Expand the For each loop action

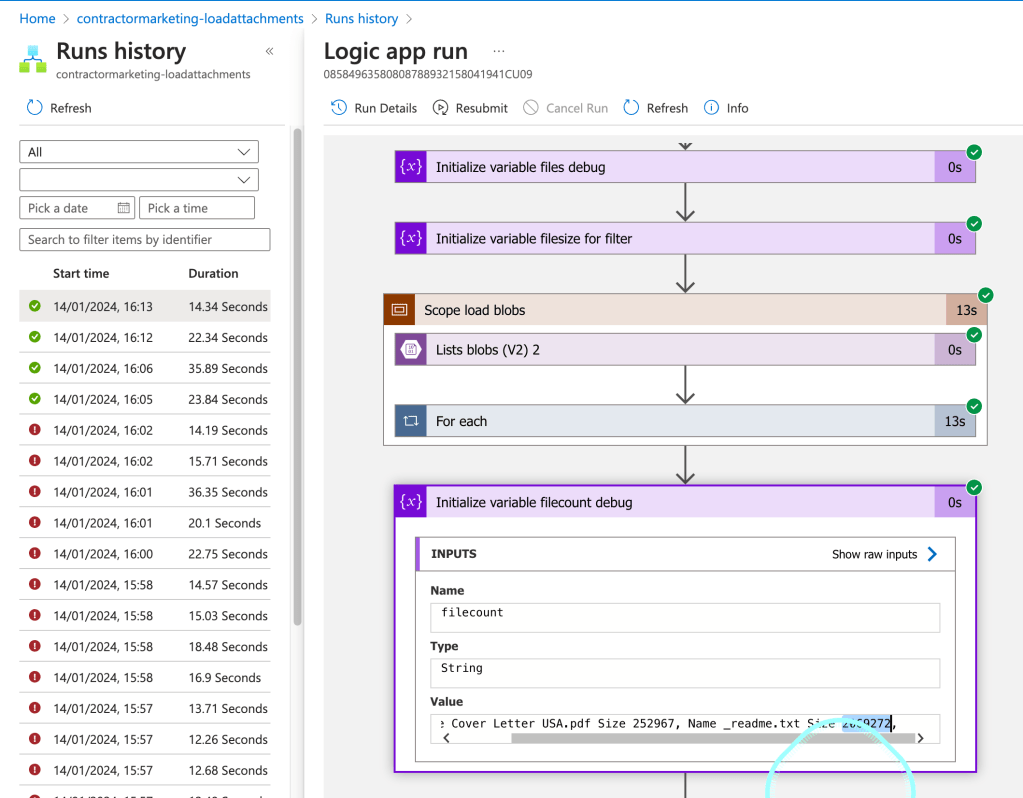(x=685, y=421)
